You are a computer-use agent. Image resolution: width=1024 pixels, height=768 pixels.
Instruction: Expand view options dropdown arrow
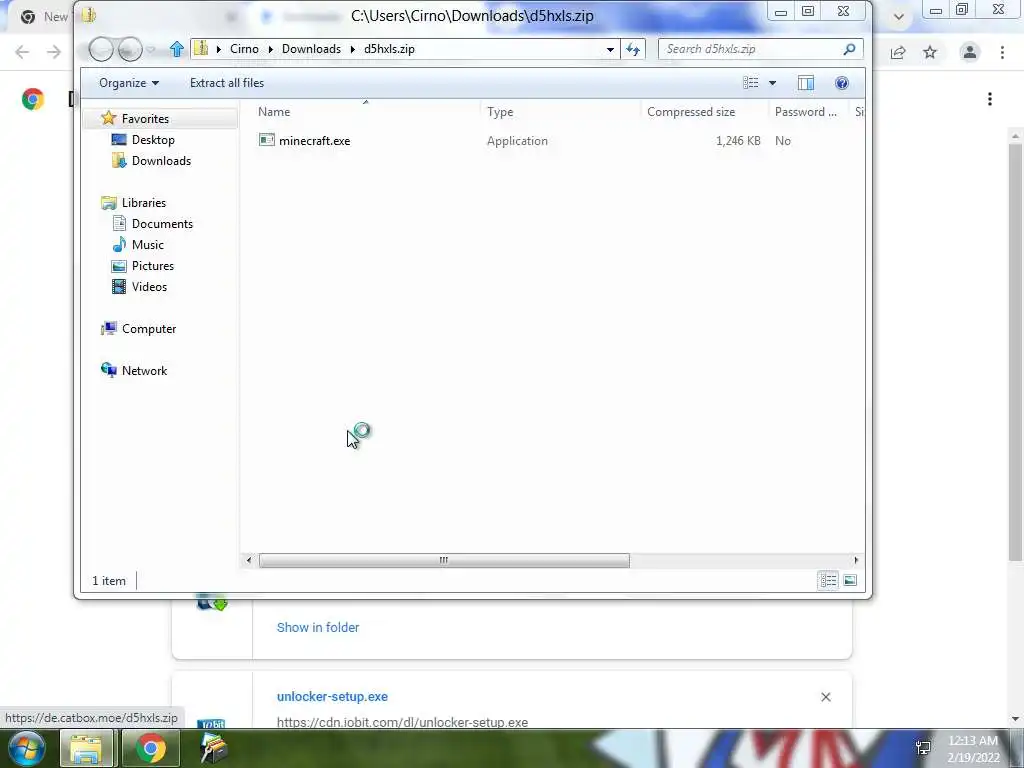tap(773, 83)
